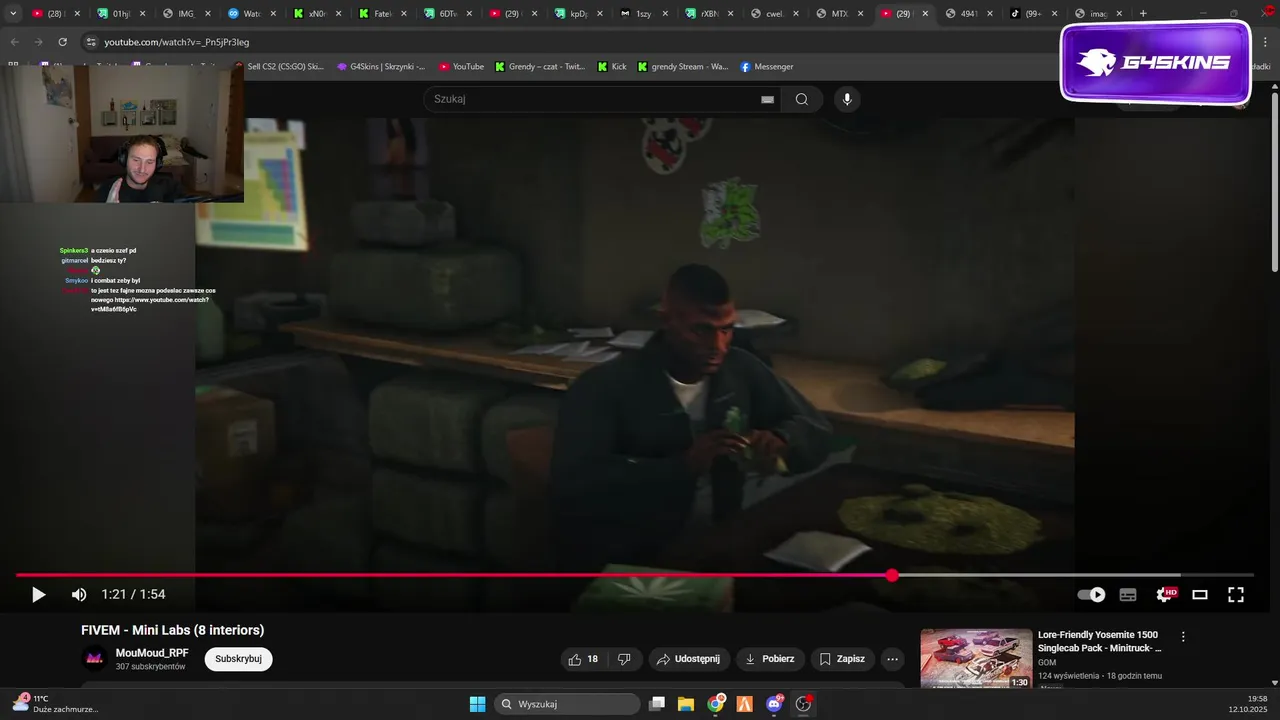This screenshot has height=720, width=1280.
Task: Open Google Chrome from the taskbar
Action: [x=716, y=704]
